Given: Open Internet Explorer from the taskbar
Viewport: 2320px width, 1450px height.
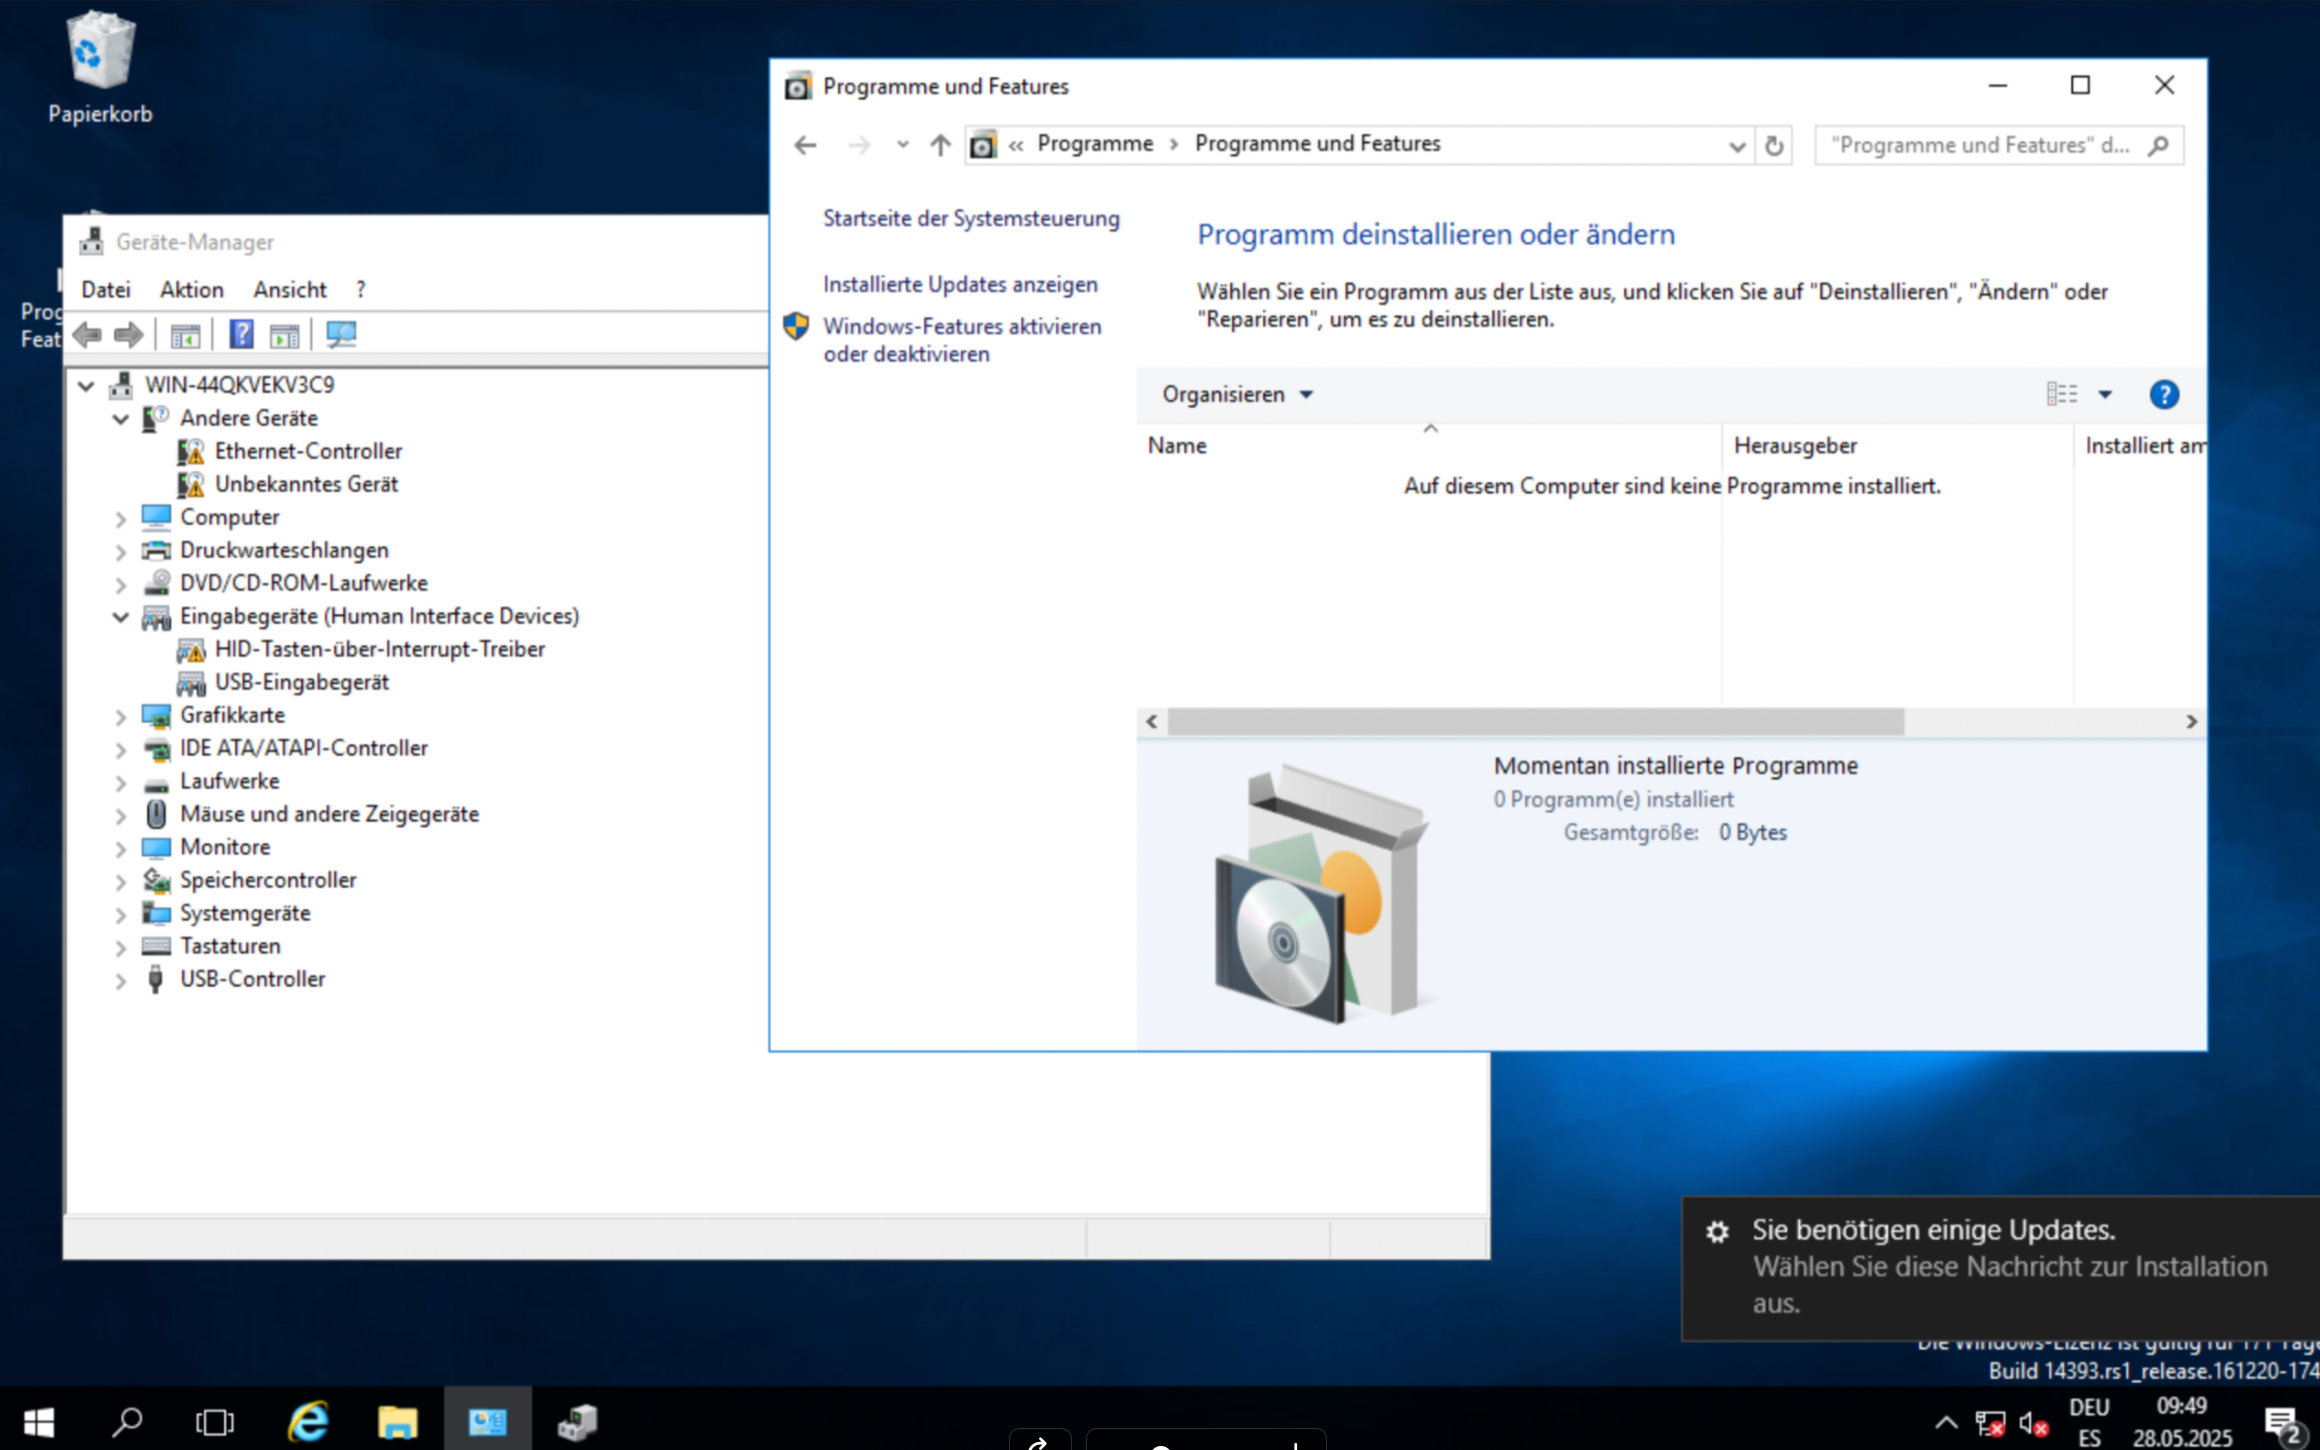Looking at the screenshot, I should coord(309,1421).
